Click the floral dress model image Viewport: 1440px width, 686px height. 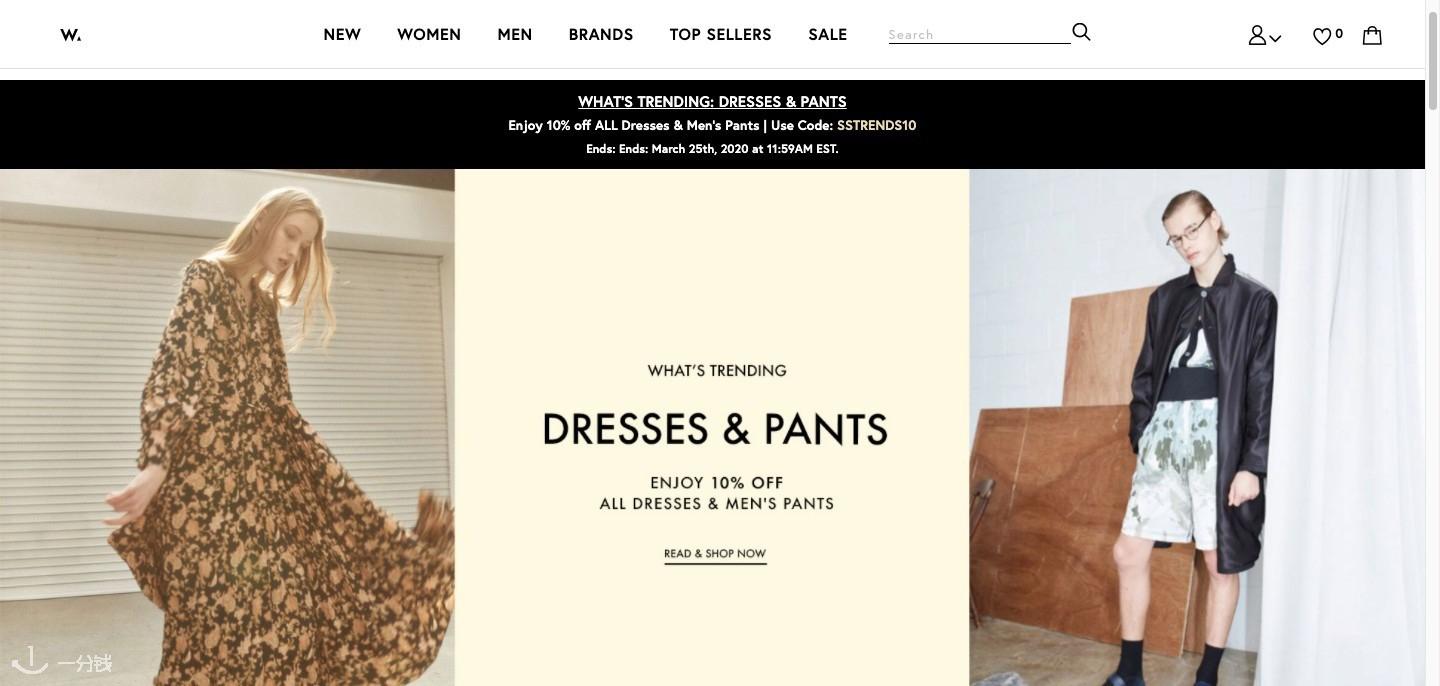[227, 427]
